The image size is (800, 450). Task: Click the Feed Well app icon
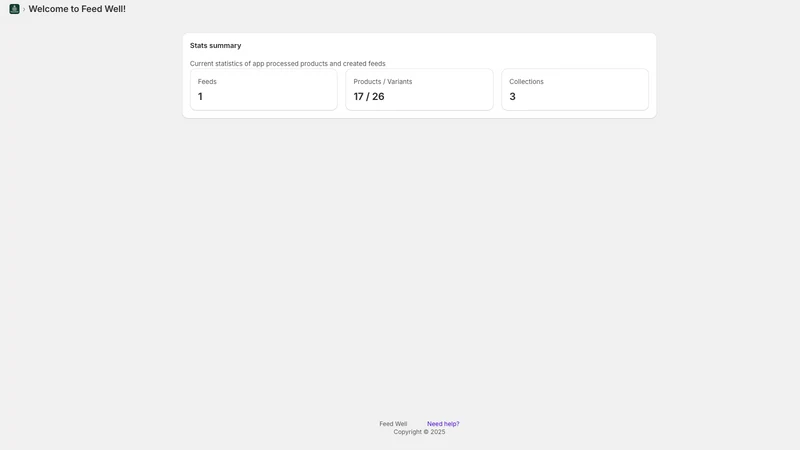coord(14,9)
